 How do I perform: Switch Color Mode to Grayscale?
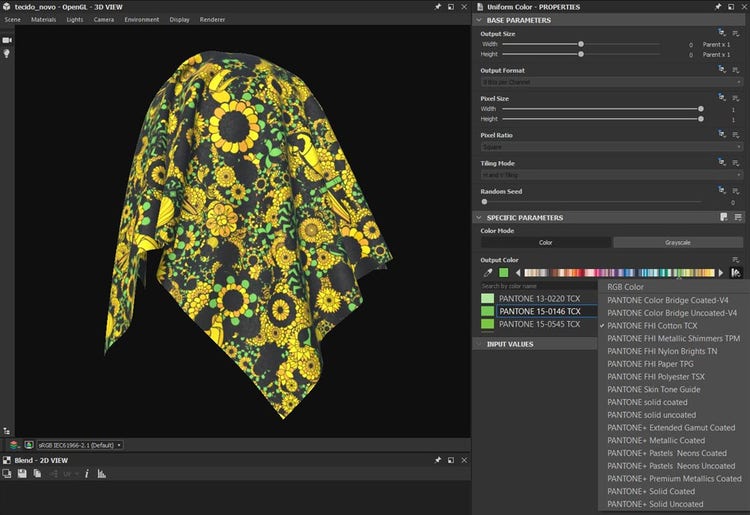point(678,242)
